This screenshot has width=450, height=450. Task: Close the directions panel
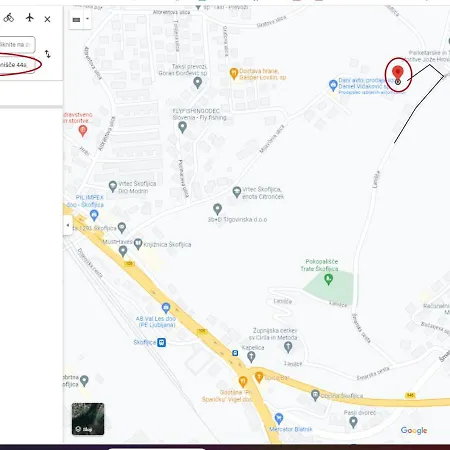pos(47,19)
